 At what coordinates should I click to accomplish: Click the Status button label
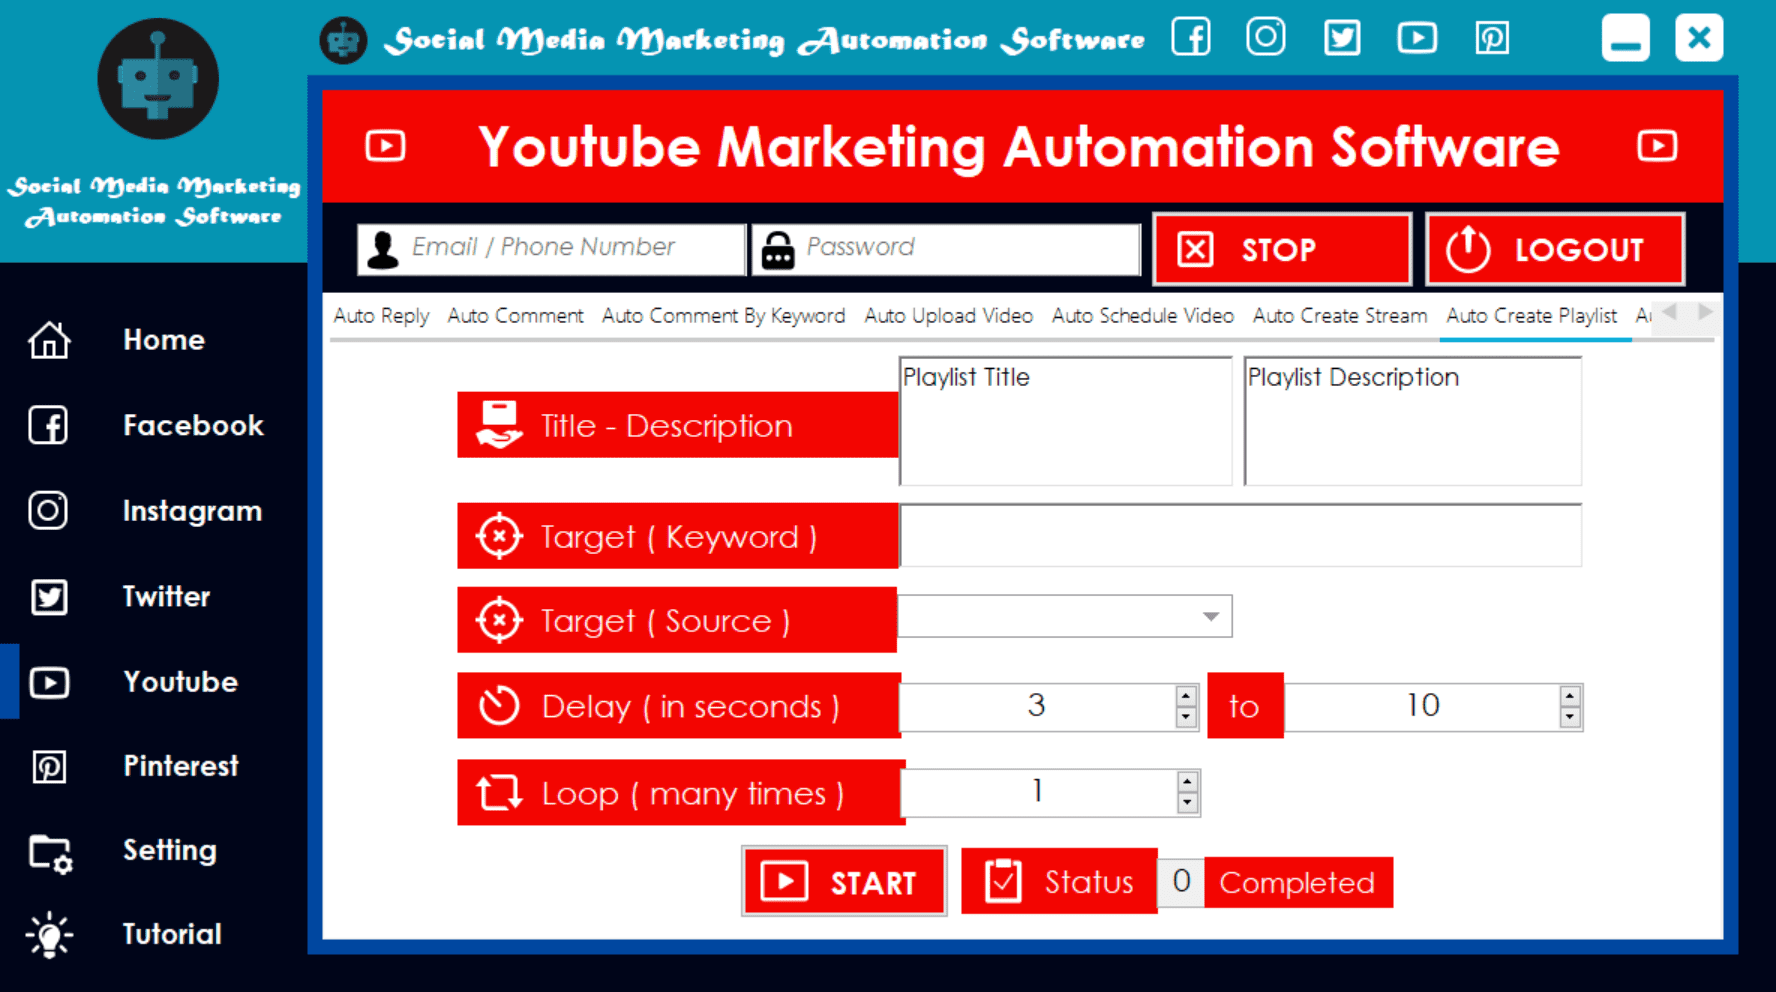pyautogui.click(x=1059, y=881)
